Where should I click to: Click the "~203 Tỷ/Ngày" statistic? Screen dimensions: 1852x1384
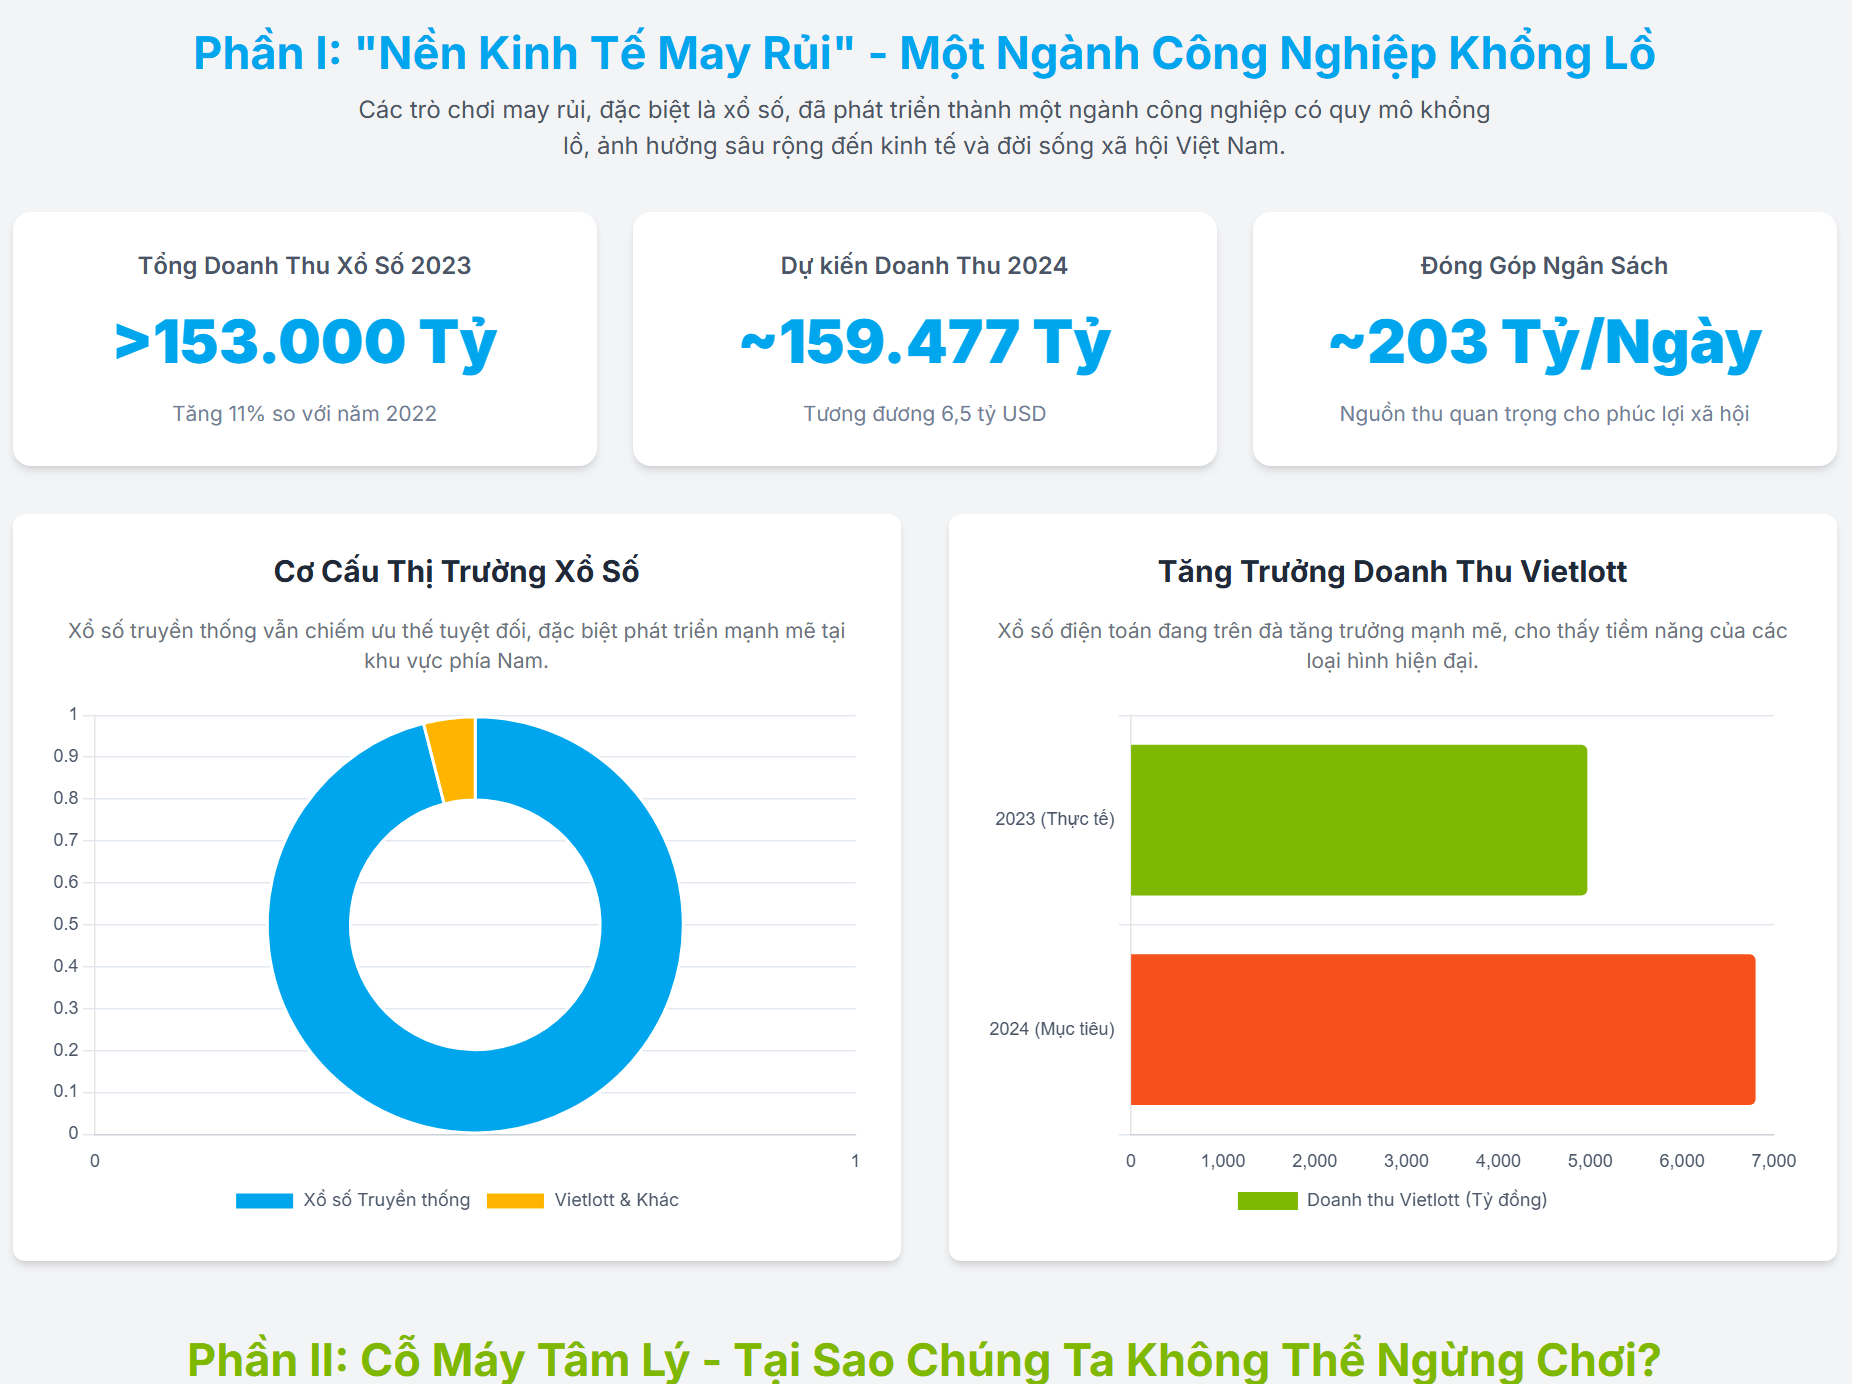click(1545, 342)
